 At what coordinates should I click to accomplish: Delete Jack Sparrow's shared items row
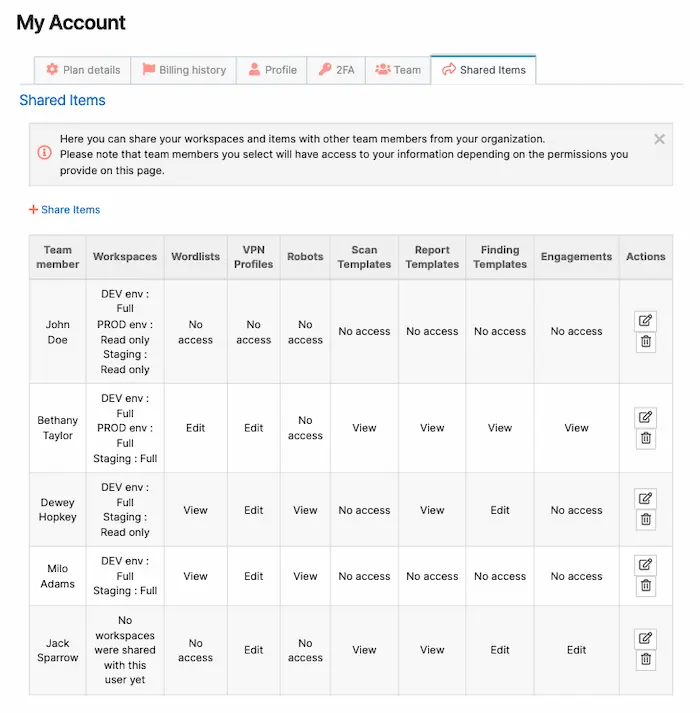(645, 659)
